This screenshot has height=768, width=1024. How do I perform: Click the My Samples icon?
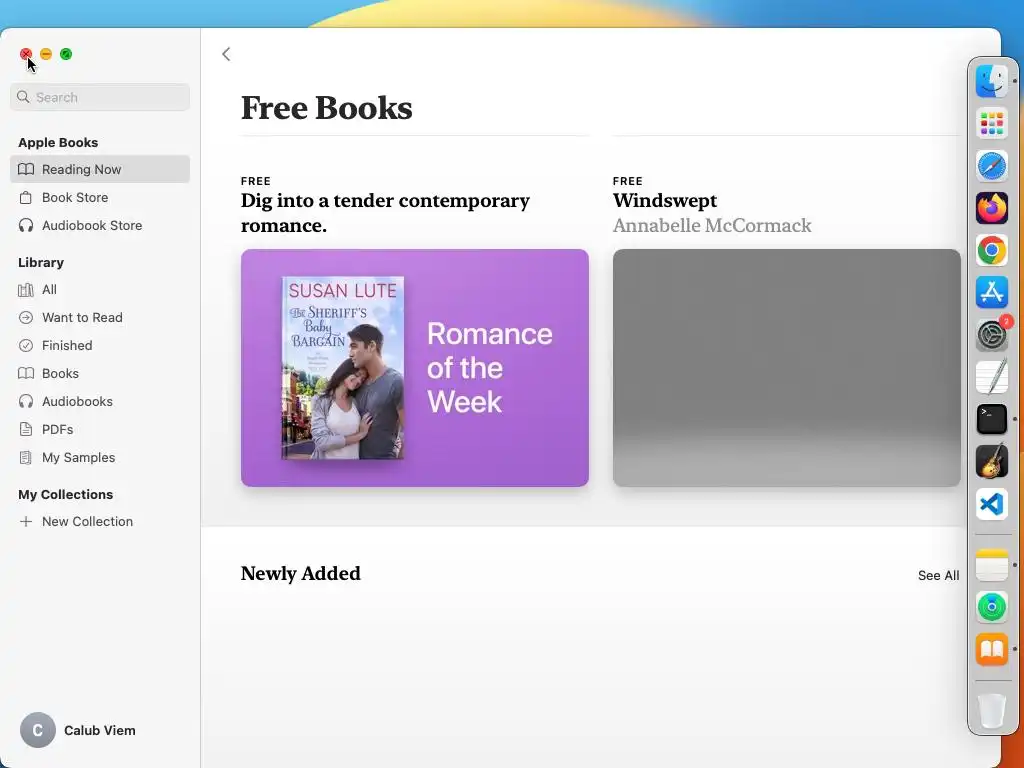(26, 458)
